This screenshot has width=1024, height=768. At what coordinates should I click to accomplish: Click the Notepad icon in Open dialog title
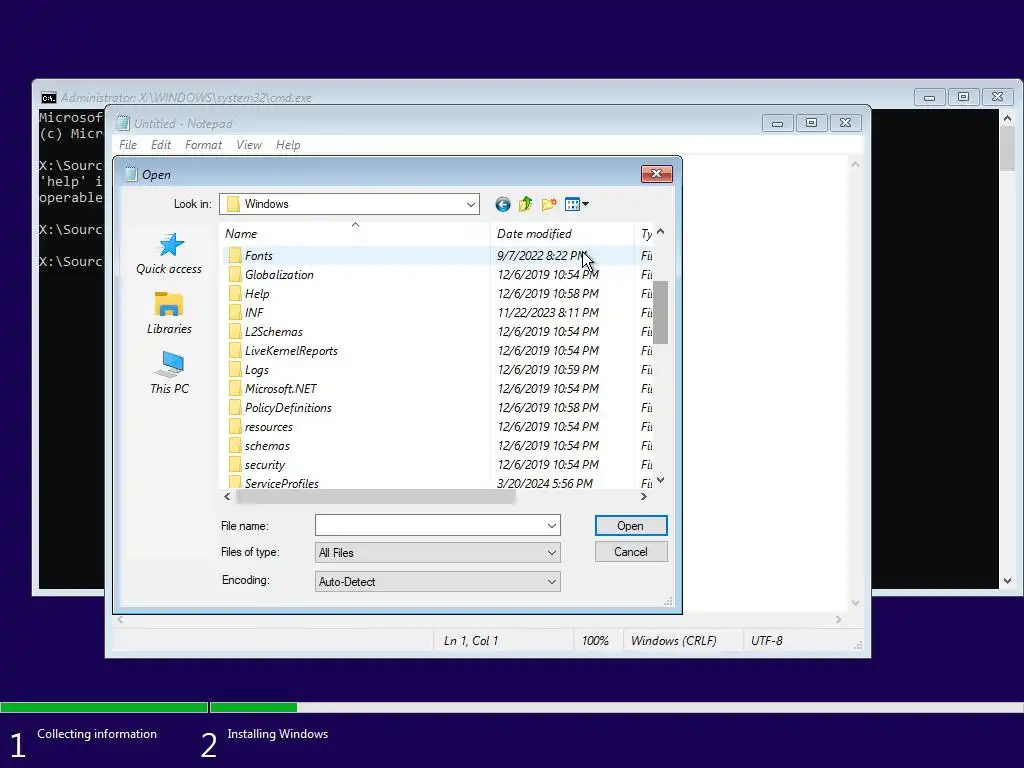click(x=131, y=174)
